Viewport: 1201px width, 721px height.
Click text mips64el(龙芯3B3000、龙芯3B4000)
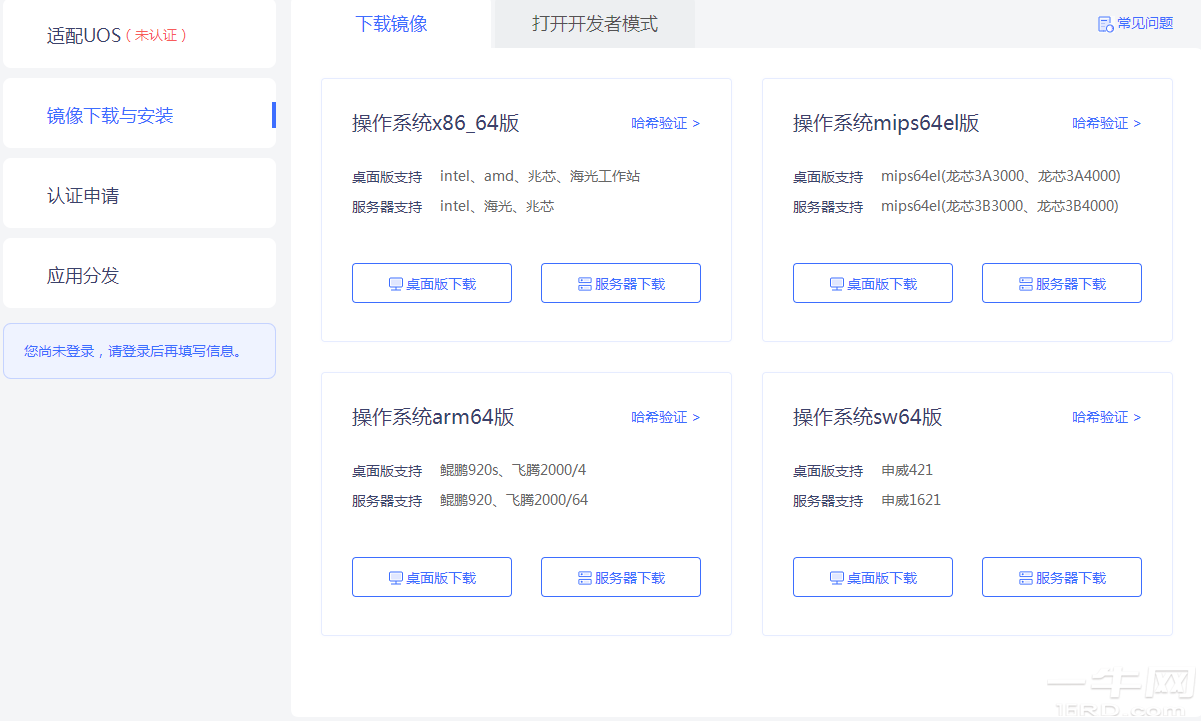[1000, 206]
